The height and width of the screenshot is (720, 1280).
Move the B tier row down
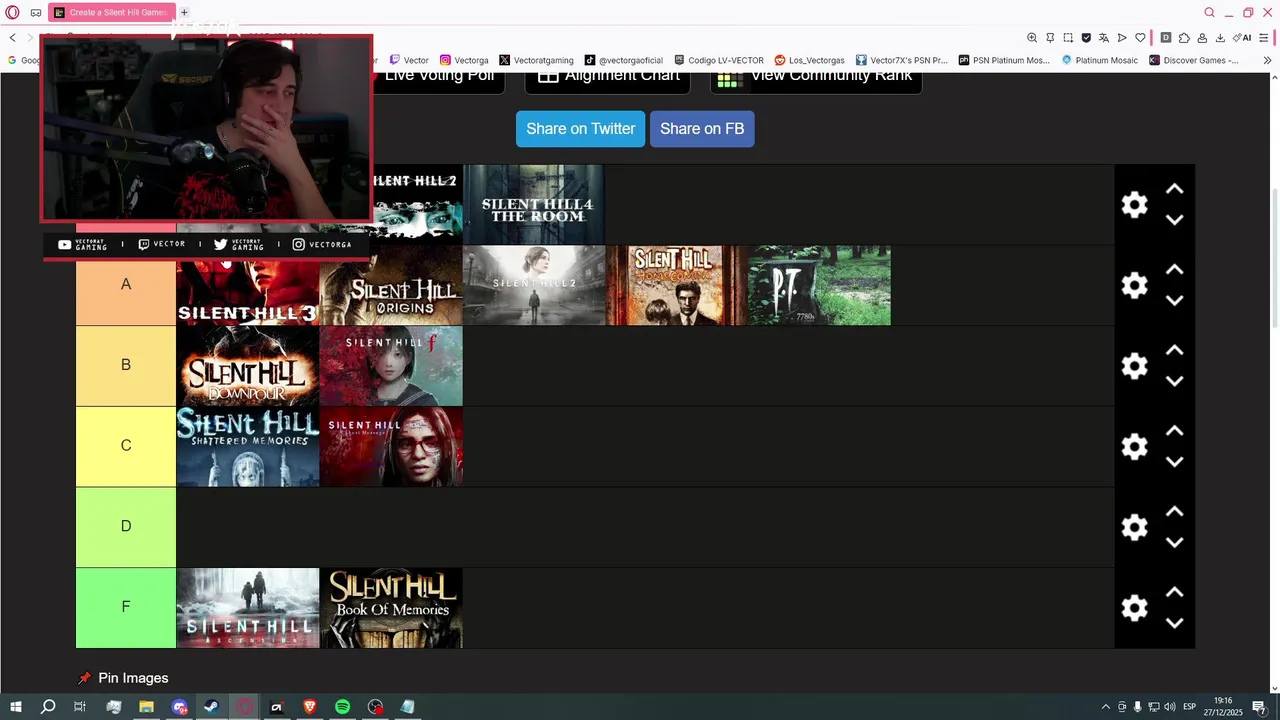click(x=1175, y=381)
